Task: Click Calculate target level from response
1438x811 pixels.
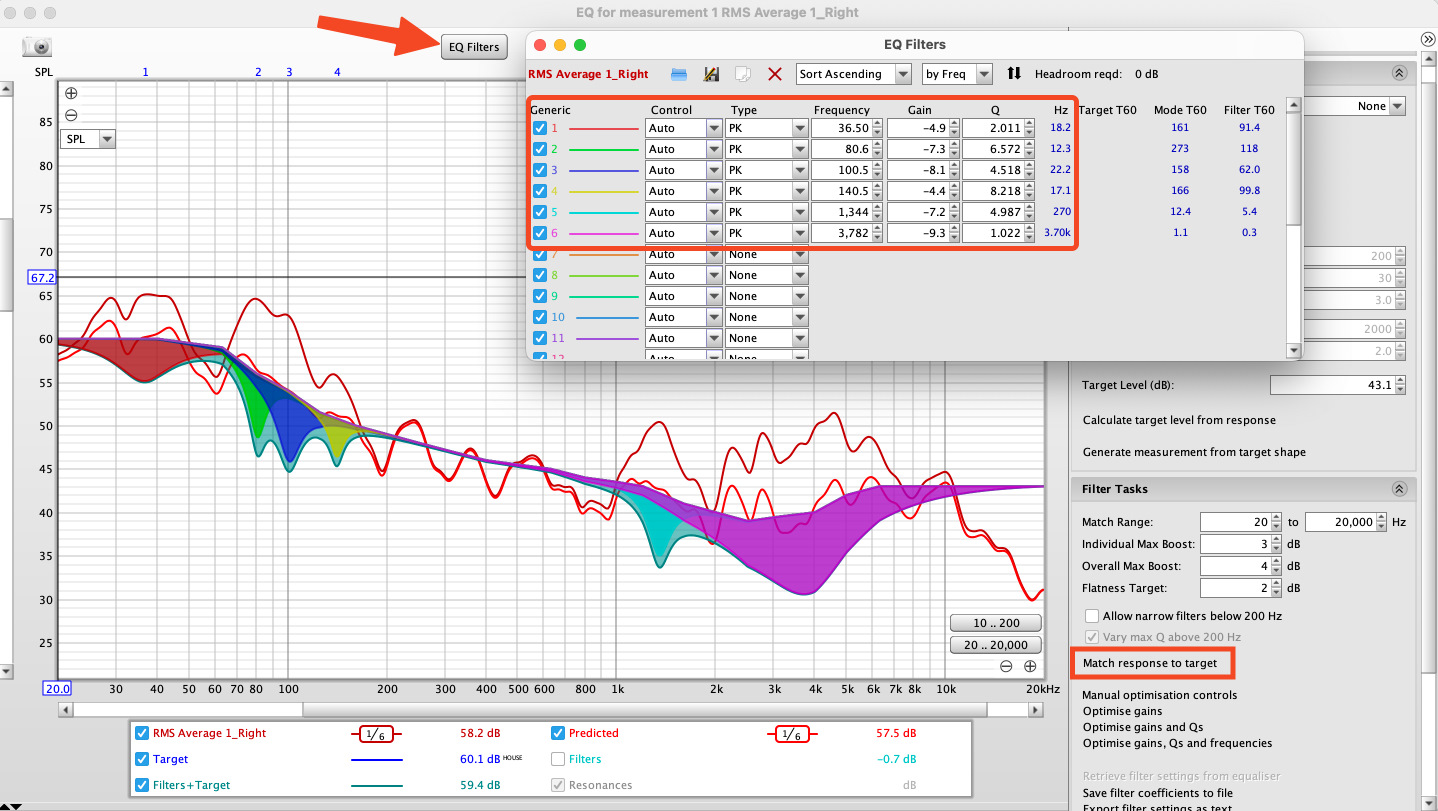Action: (1179, 420)
